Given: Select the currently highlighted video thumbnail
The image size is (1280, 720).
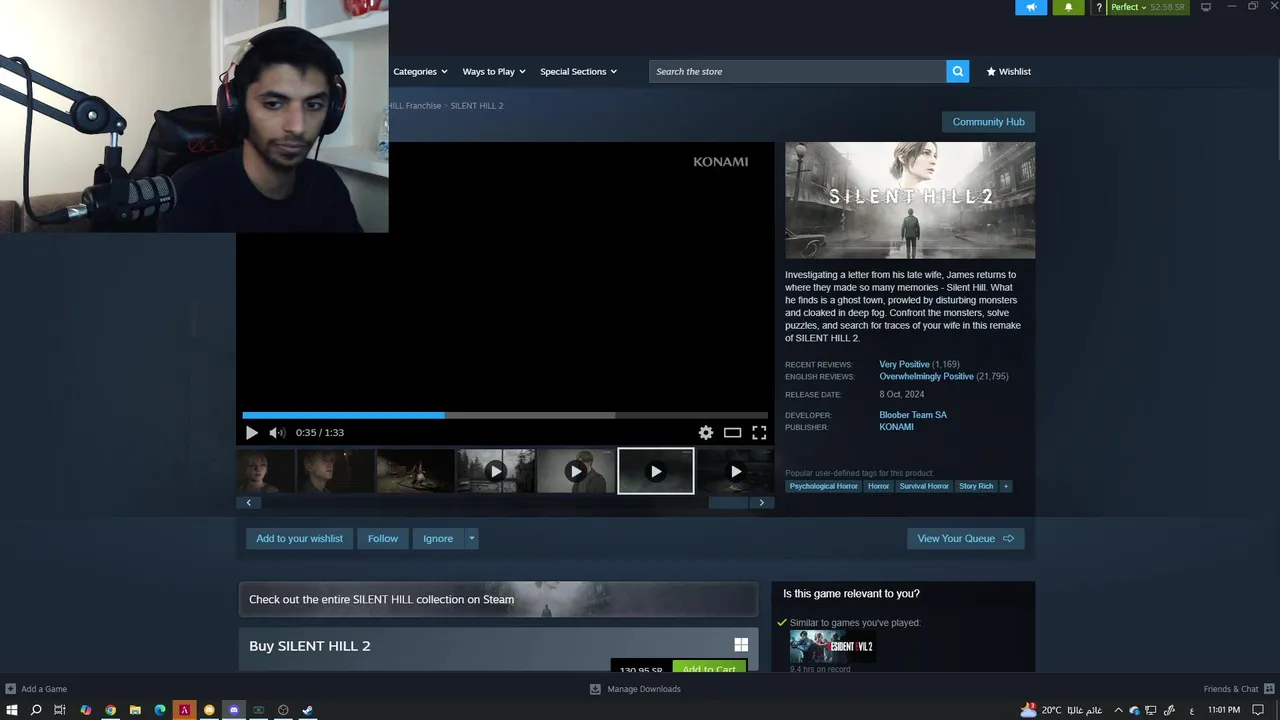Looking at the screenshot, I should pyautogui.click(x=655, y=471).
